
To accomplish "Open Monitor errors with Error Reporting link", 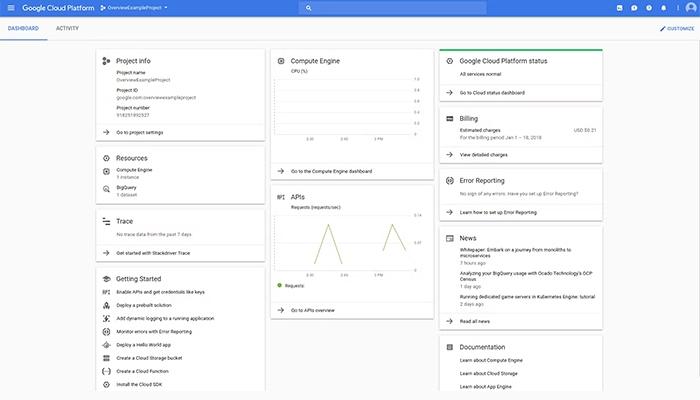I will point(154,332).
